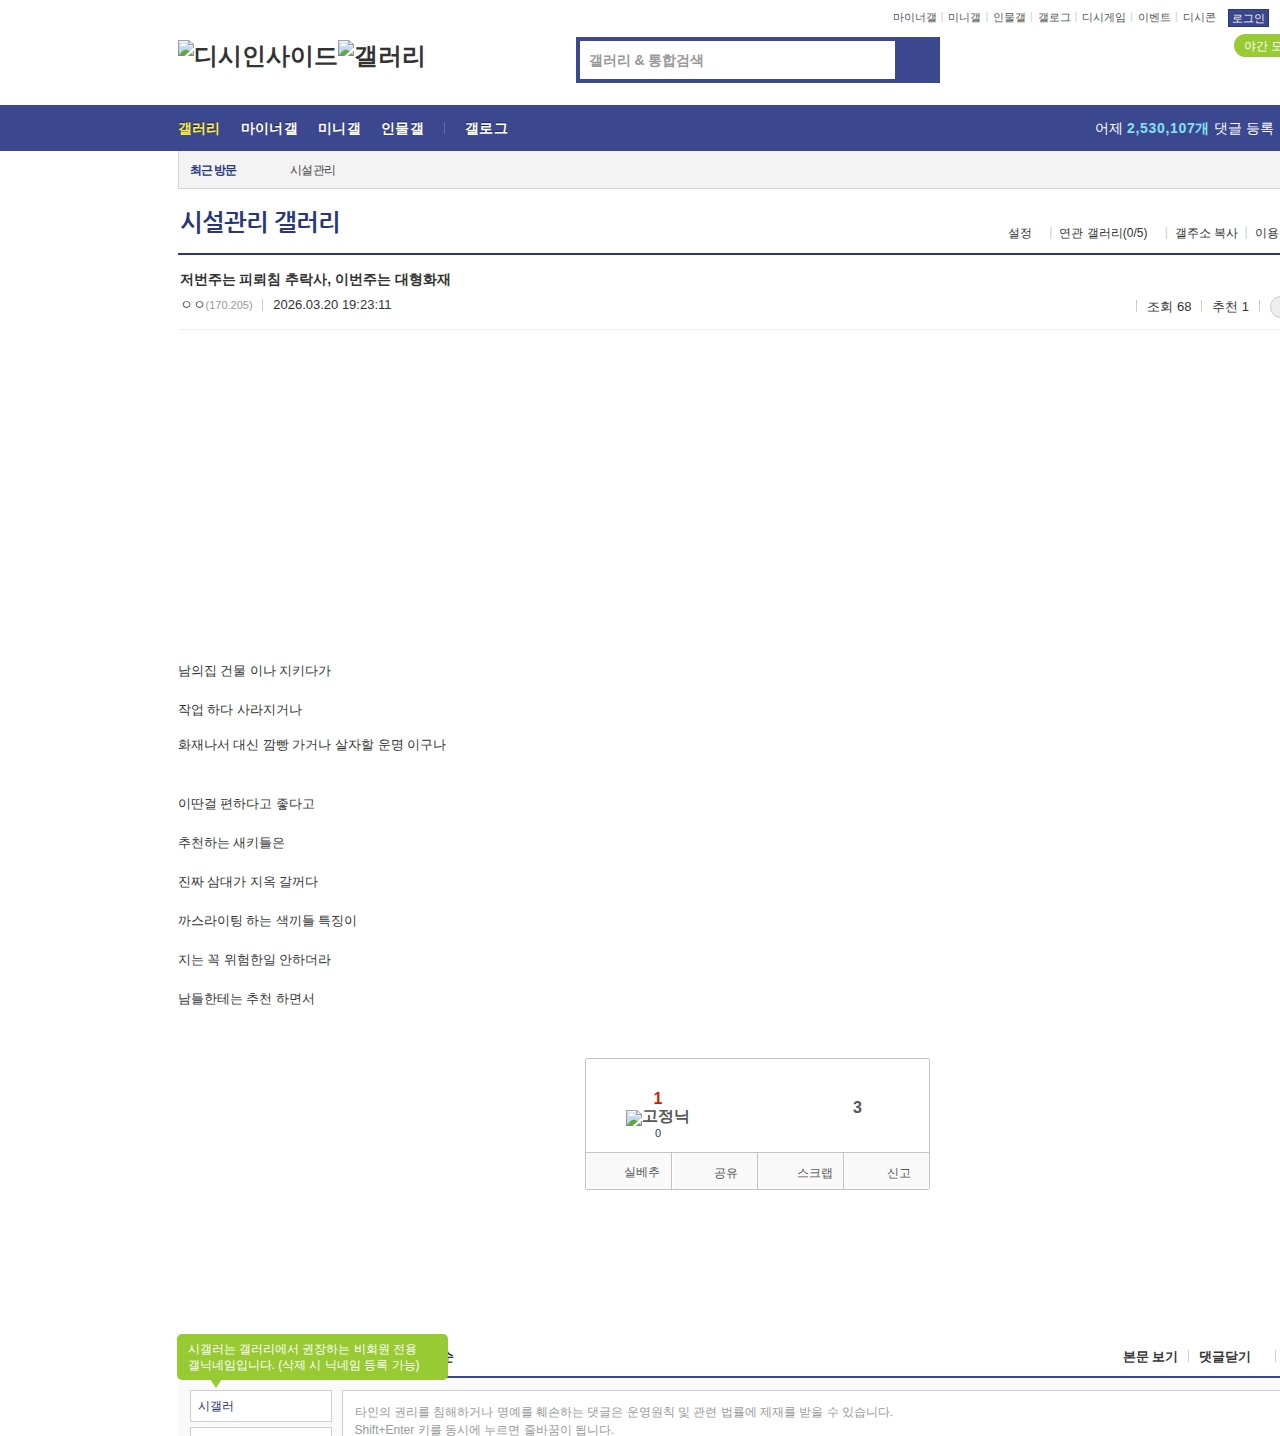Open 마이너갤 in the top utility links

pyautogui.click(x=914, y=18)
